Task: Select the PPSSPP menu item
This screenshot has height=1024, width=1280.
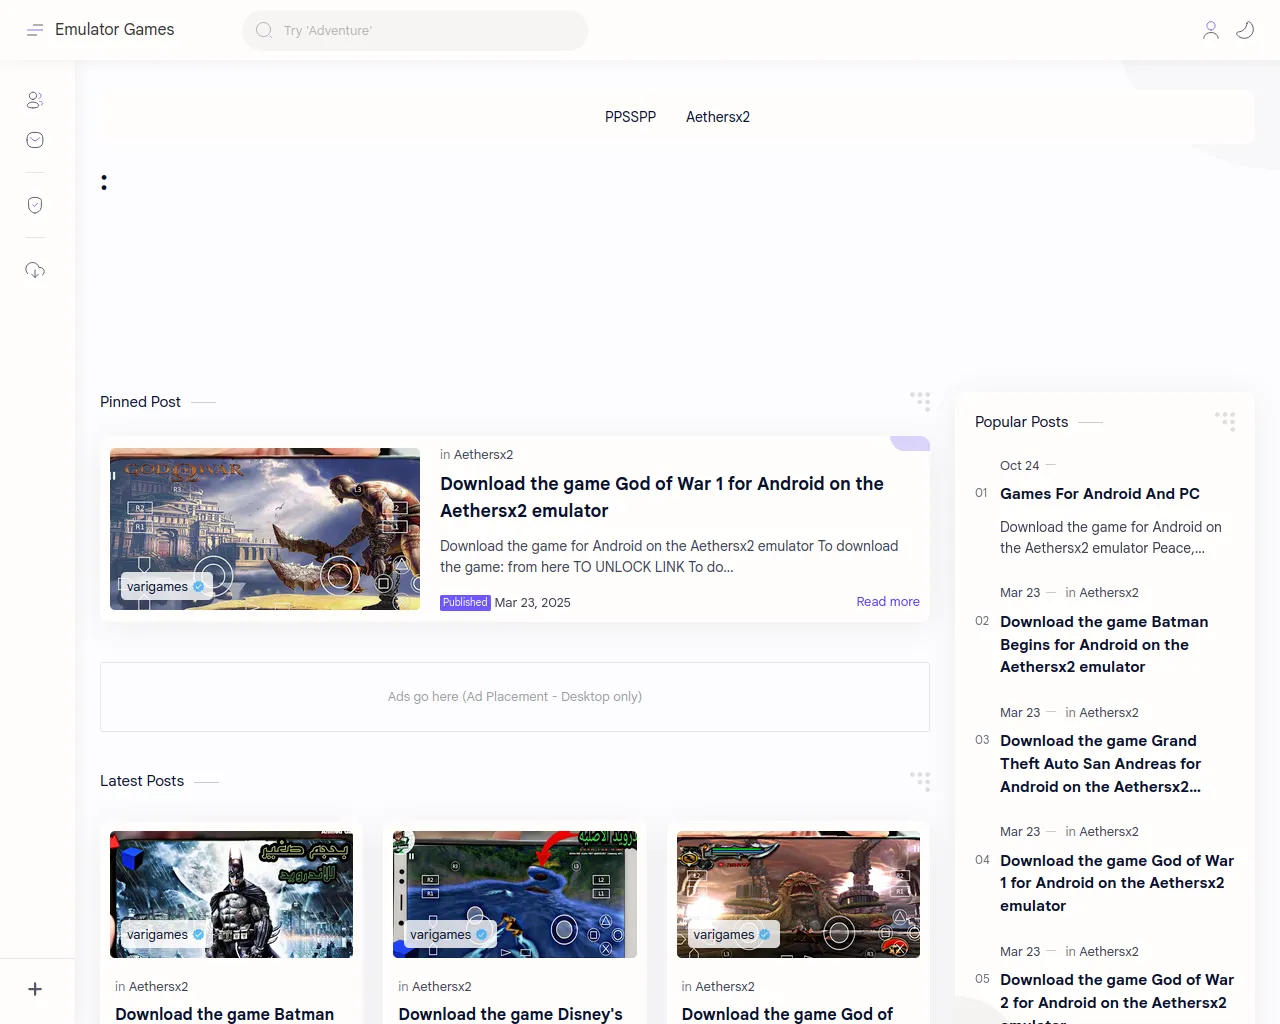Action: [630, 117]
